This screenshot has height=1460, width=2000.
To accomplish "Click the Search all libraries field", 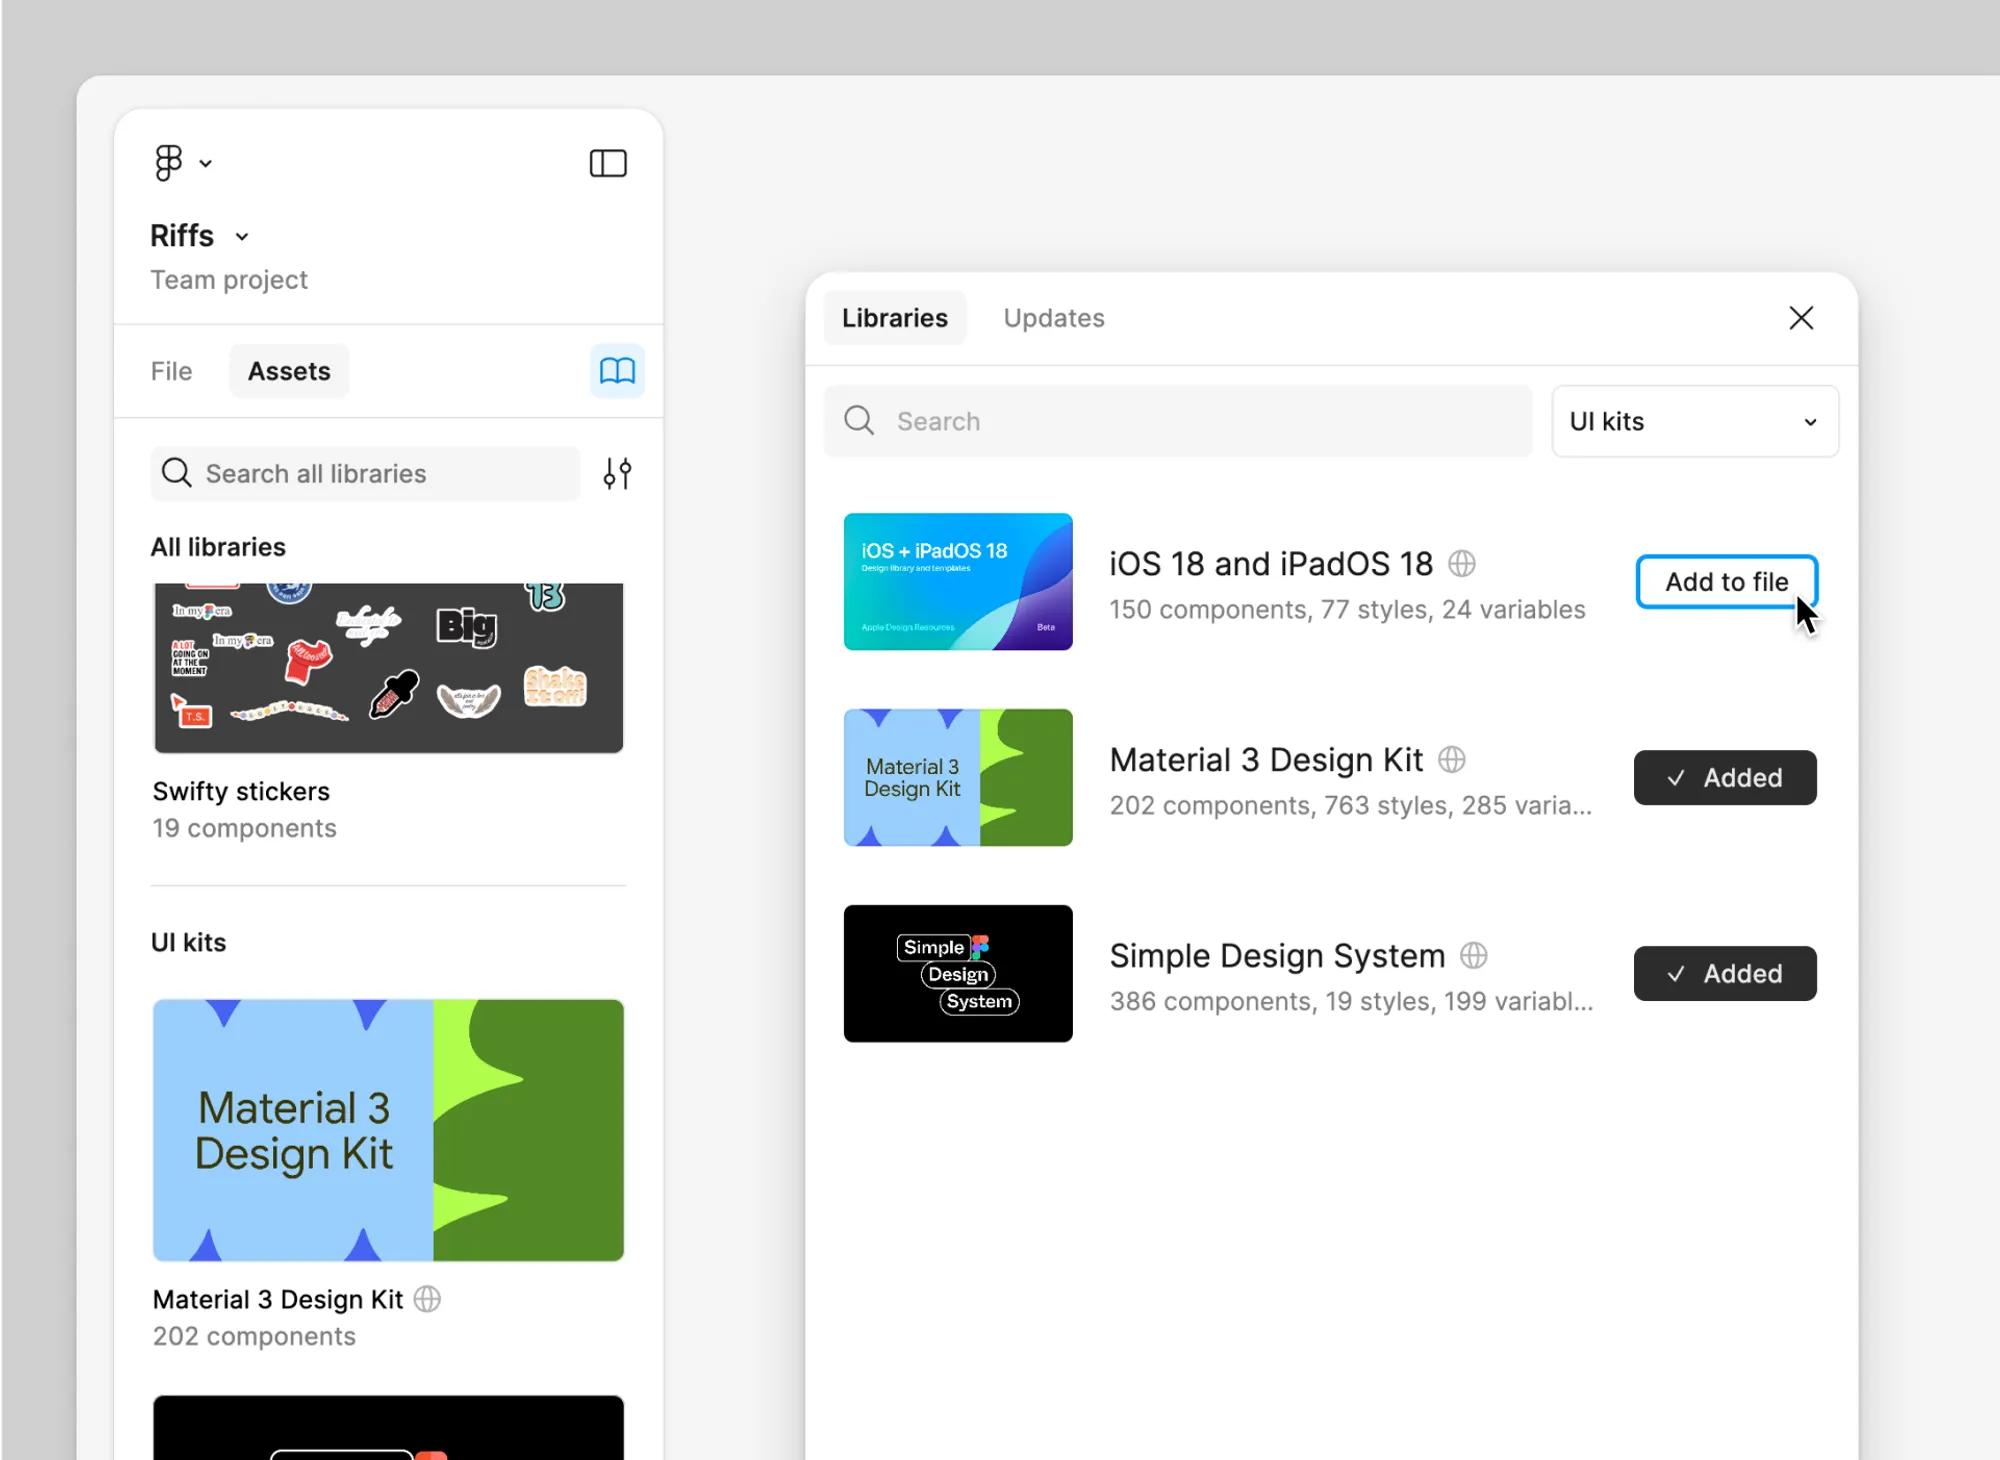I will pyautogui.click(x=366, y=473).
